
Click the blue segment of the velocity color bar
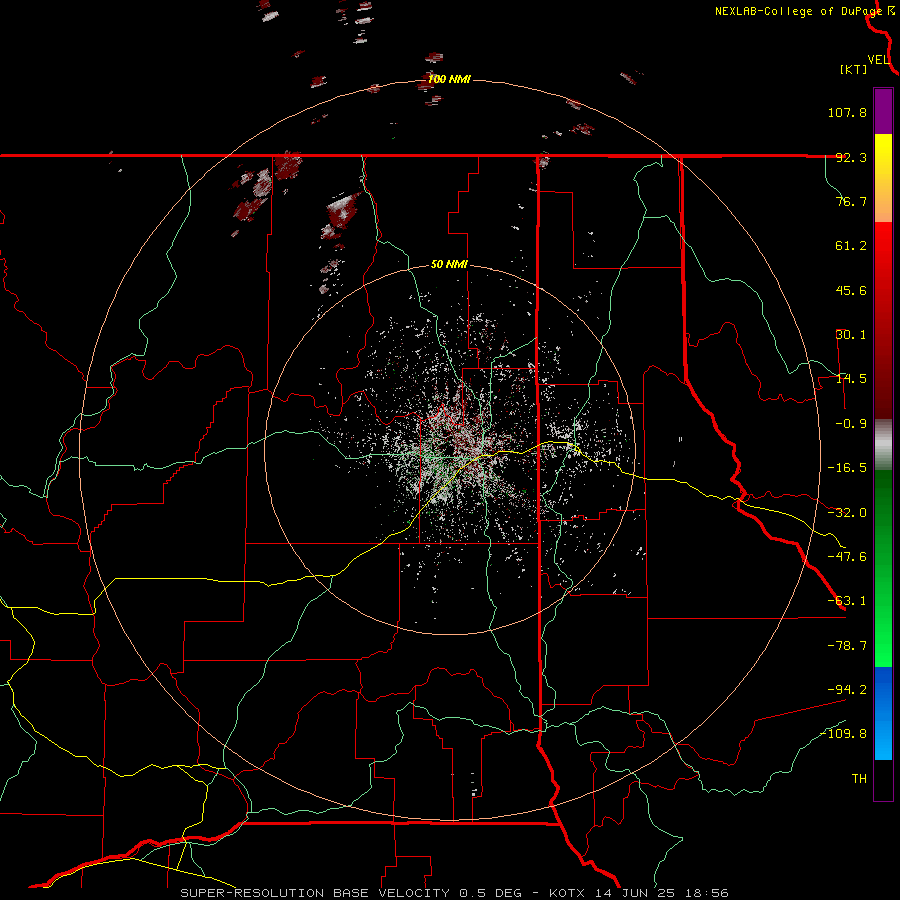pos(883,713)
